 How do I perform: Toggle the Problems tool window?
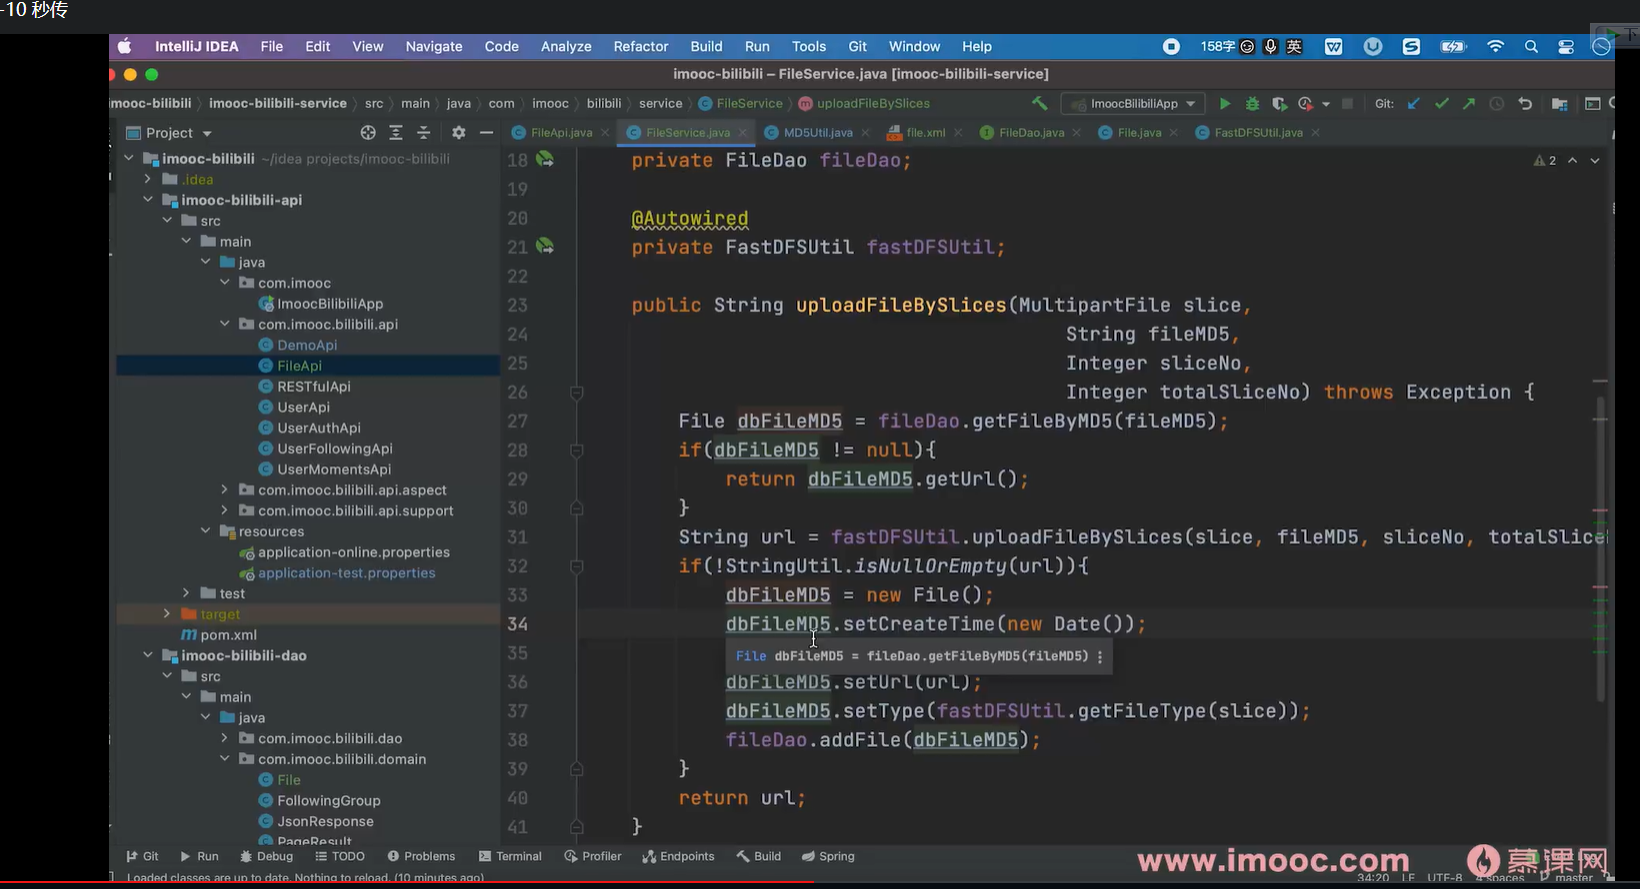point(421,856)
